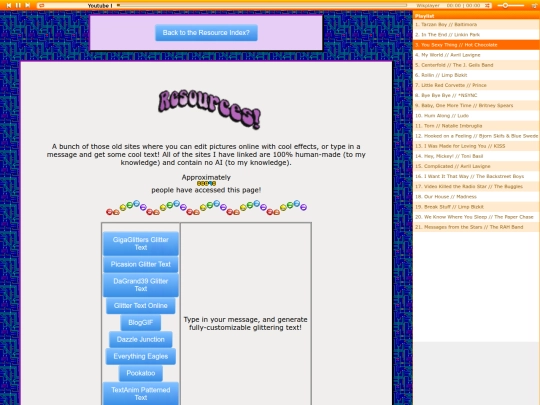This screenshot has height=405, width=540.
Task: Play Rollin by Limp Bizkit
Action: [x=476, y=75]
